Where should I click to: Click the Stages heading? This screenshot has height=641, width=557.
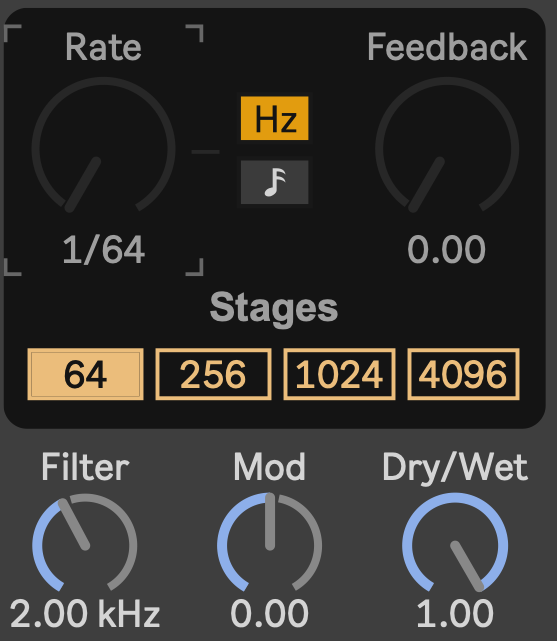click(x=274, y=308)
